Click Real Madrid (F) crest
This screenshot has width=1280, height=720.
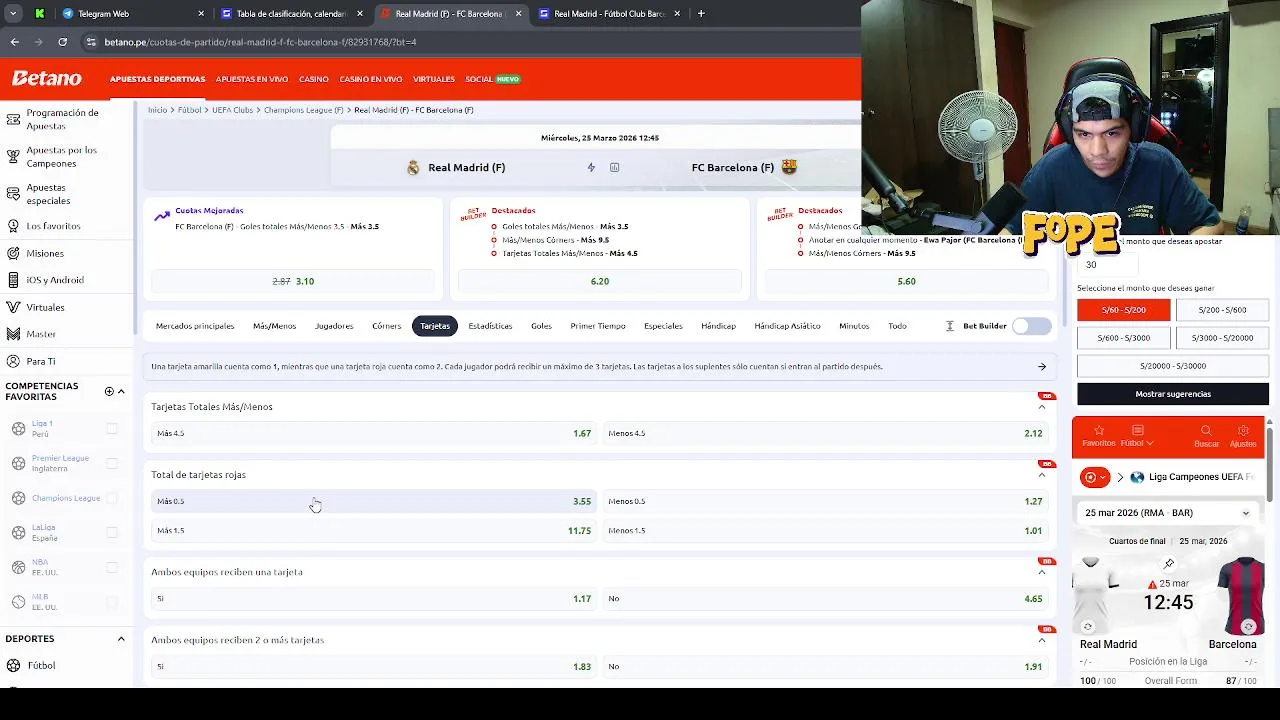point(413,167)
